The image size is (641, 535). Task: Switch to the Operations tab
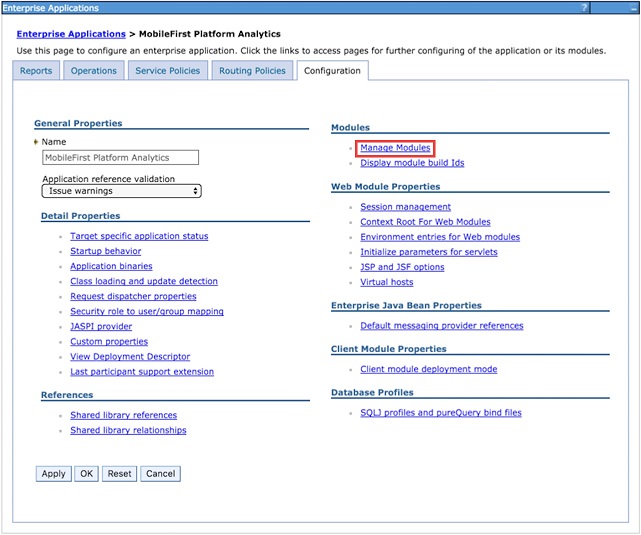[94, 71]
